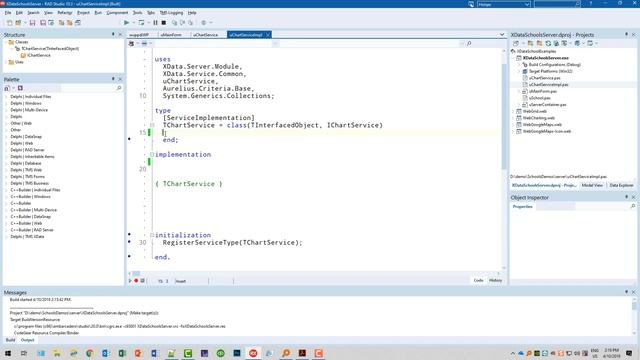Pause the running program in the toolbar
Screen dimensions: 640x360
click(x=156, y=23)
